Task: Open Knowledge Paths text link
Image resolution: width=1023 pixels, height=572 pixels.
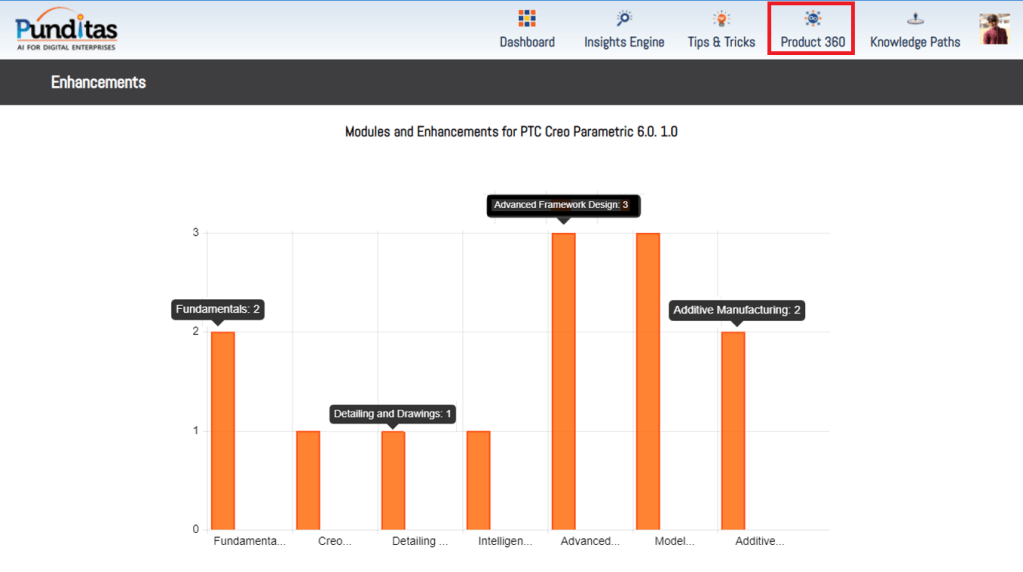Action: (915, 42)
